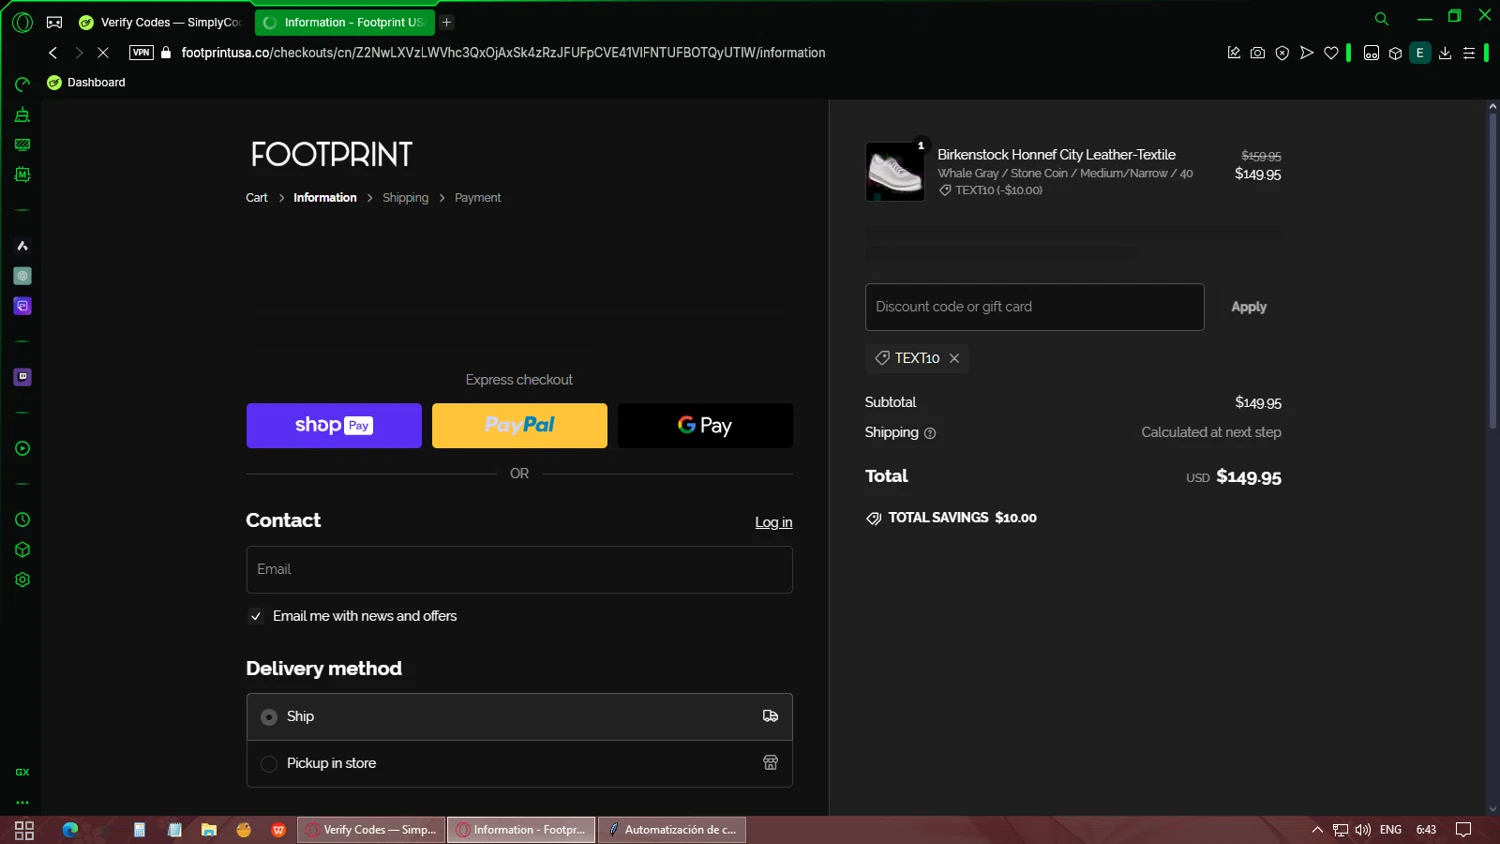This screenshot has width=1500, height=844.
Task: Open toolbar extensions cube icon
Action: point(1395,53)
